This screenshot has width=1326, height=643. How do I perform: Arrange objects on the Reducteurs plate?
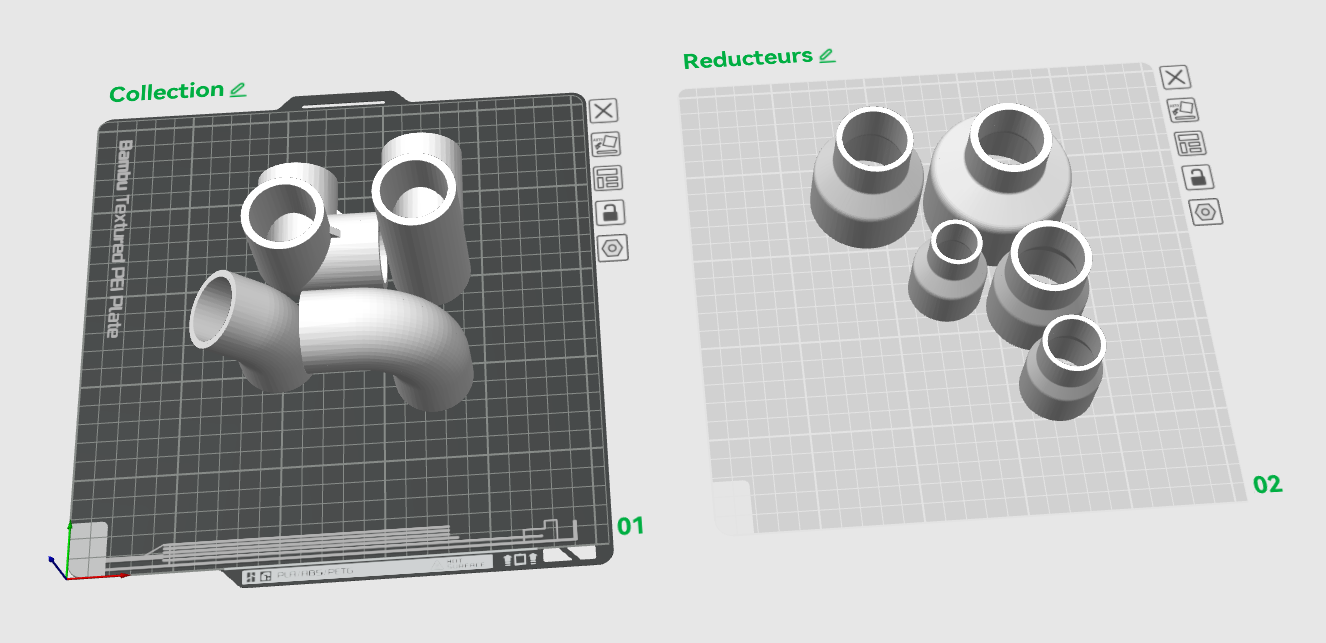click(1188, 144)
